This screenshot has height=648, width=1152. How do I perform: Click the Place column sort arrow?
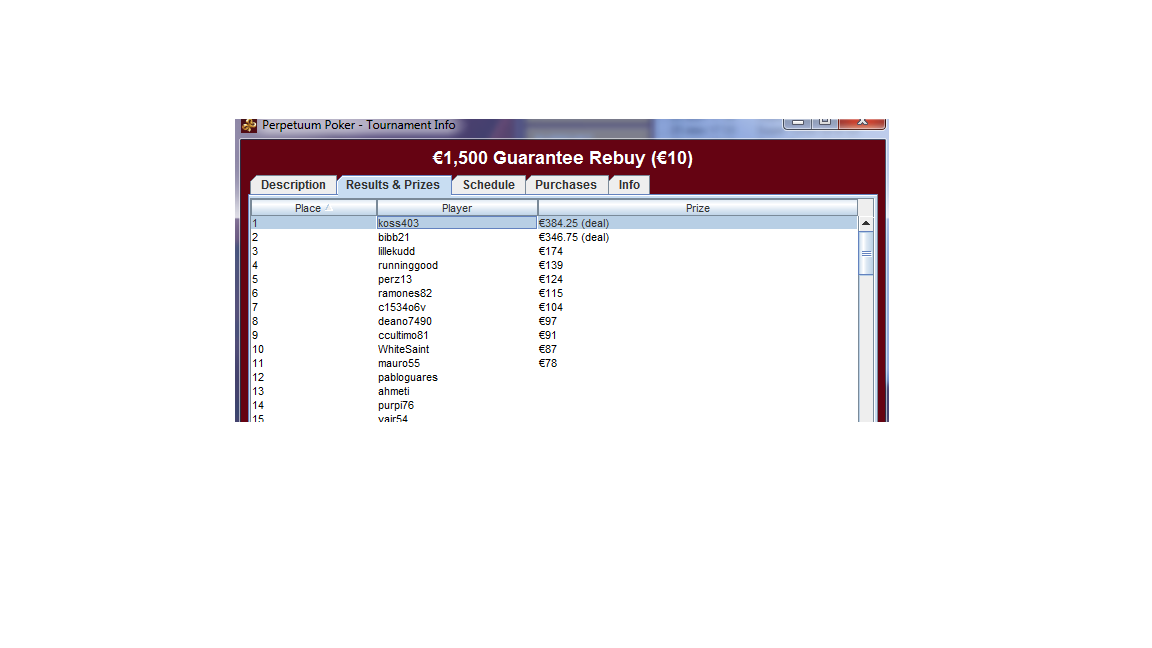tap(327, 208)
